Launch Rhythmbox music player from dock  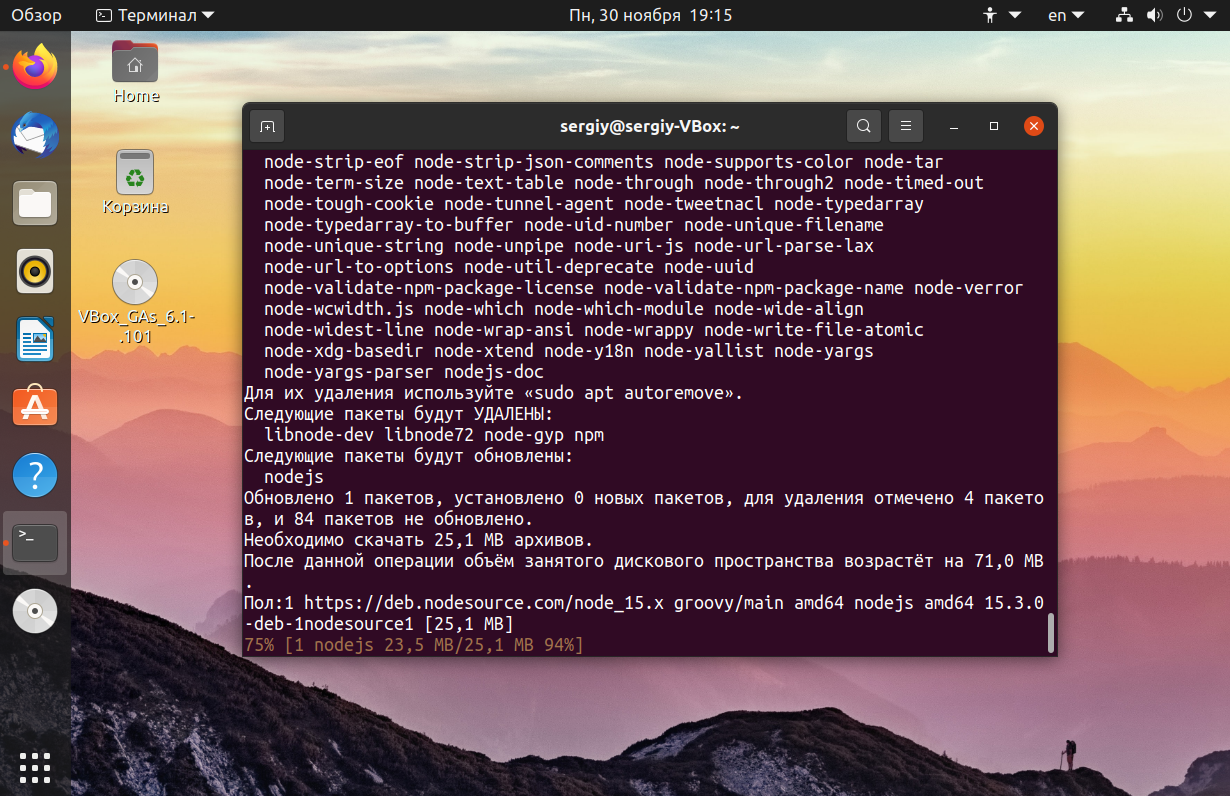(35, 271)
